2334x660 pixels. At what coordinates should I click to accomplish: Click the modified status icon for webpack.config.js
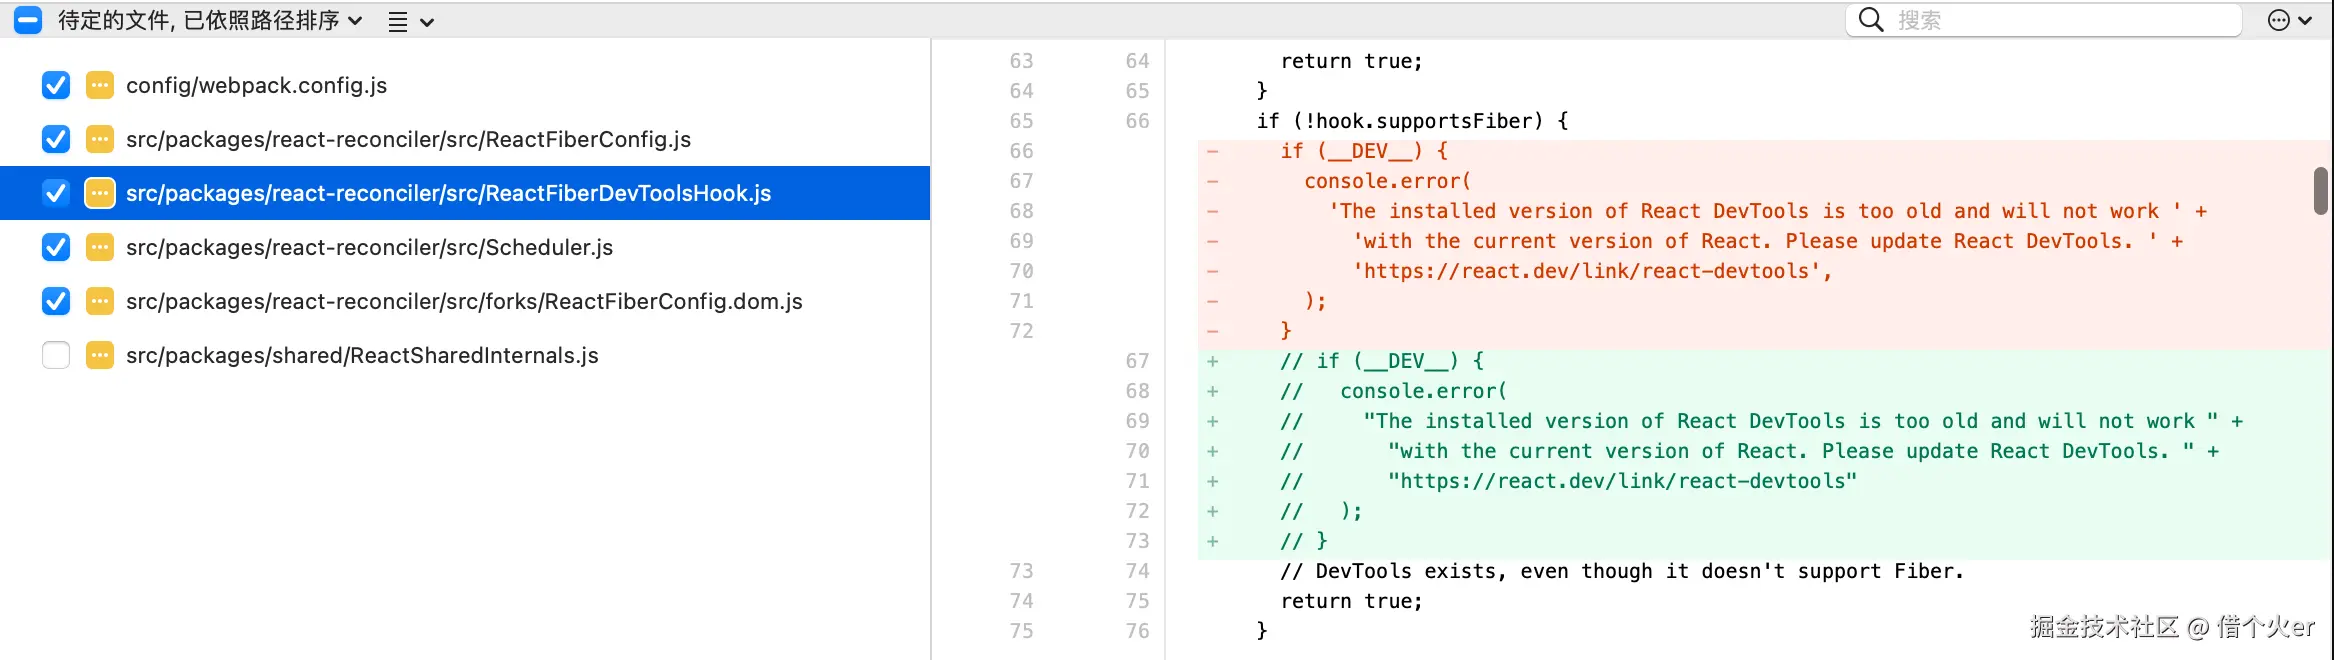pos(100,86)
